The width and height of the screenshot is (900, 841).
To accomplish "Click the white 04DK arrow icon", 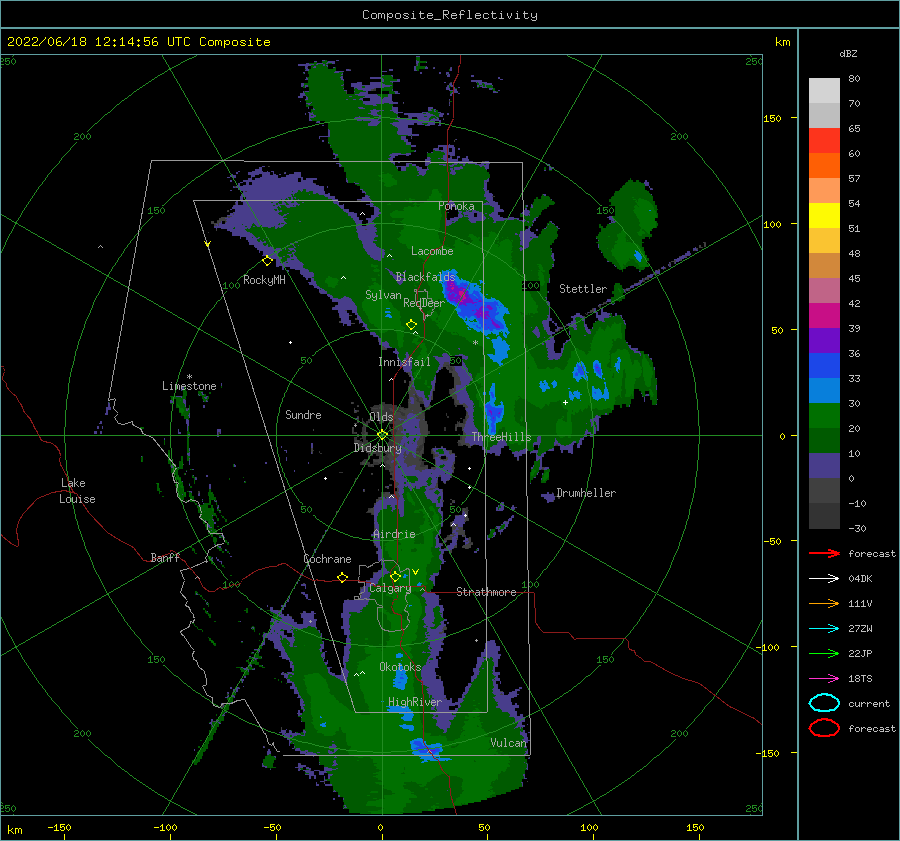I will [824, 578].
